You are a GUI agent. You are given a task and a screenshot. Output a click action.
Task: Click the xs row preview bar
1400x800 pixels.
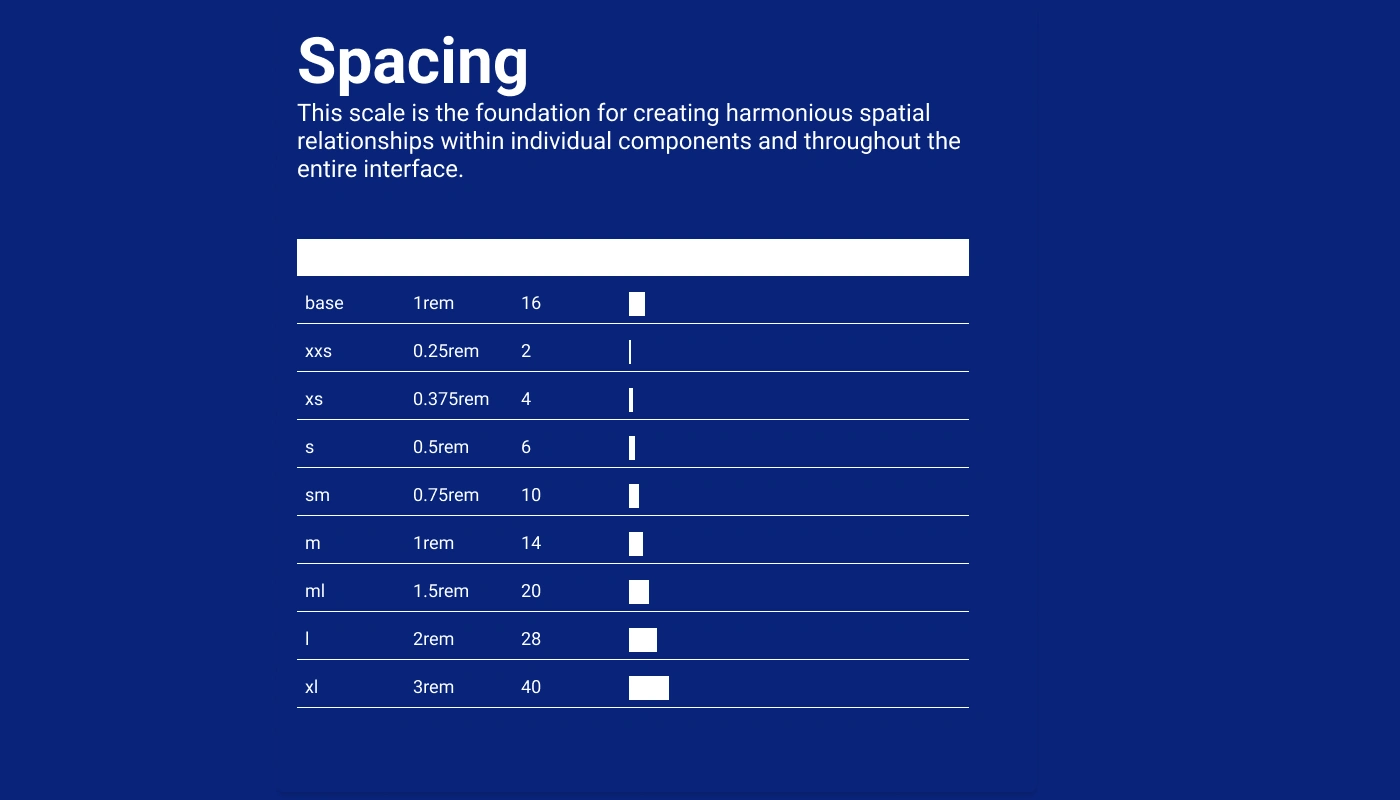631,400
